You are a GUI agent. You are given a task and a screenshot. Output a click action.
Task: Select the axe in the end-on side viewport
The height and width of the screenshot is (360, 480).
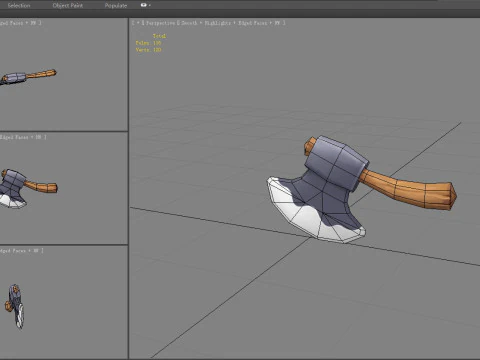pyautogui.click(x=14, y=306)
